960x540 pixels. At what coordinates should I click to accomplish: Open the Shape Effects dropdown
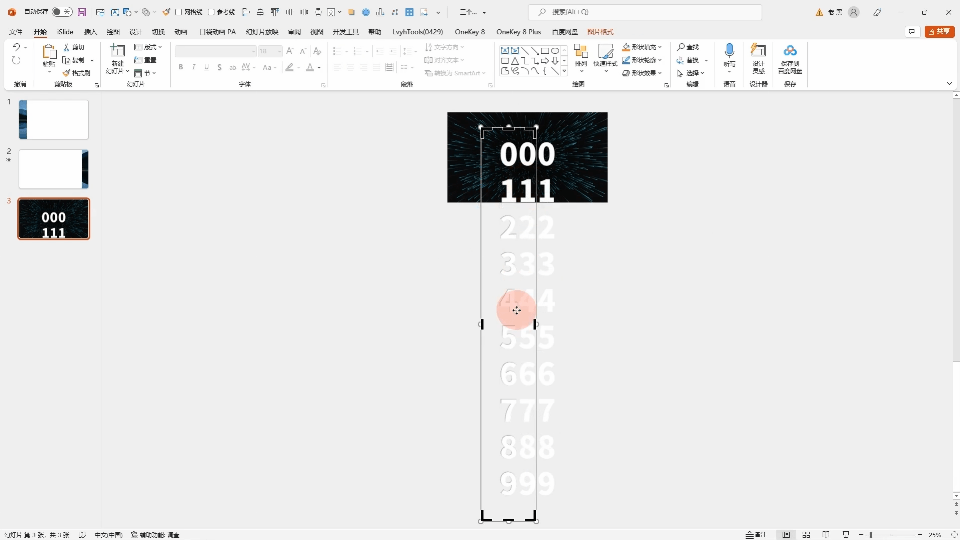click(642, 73)
